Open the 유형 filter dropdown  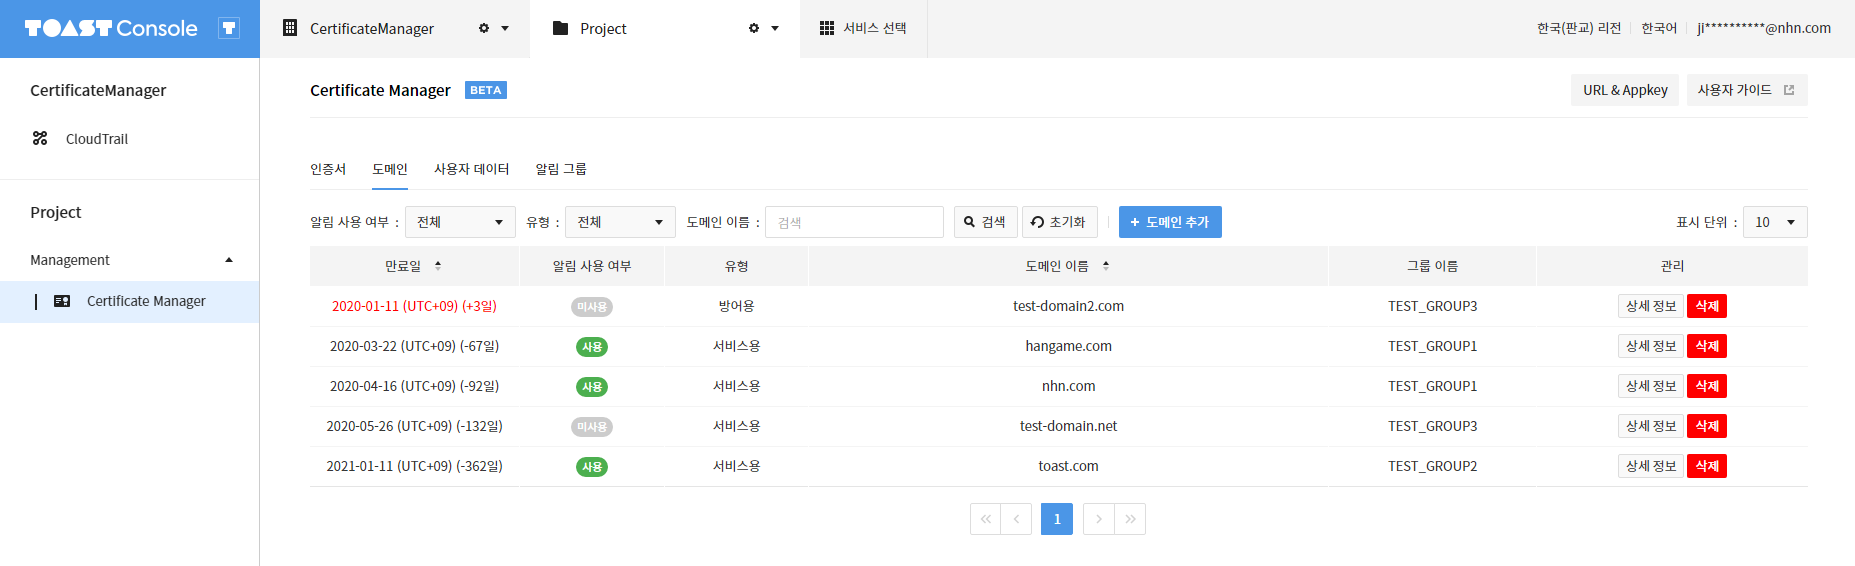pyautogui.click(x=620, y=222)
